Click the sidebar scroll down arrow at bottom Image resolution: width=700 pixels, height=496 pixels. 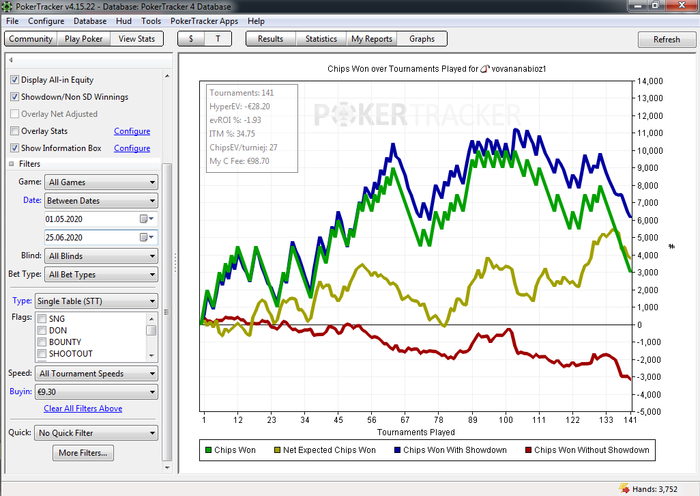pos(167,467)
